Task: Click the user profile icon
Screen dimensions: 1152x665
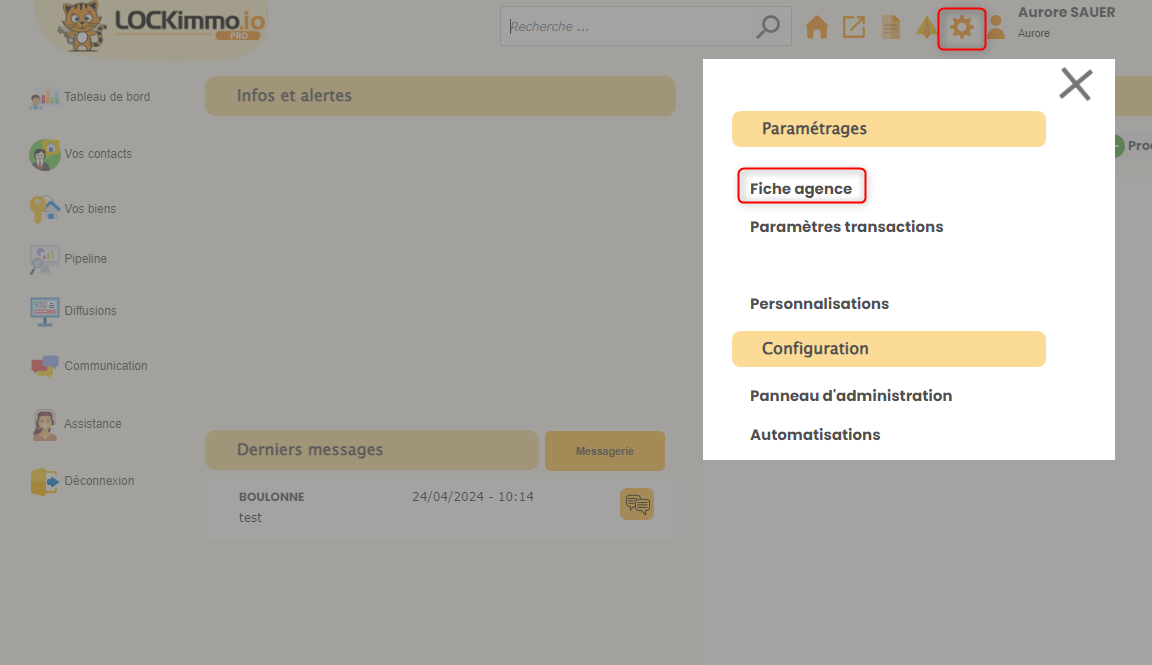Action: tap(996, 27)
